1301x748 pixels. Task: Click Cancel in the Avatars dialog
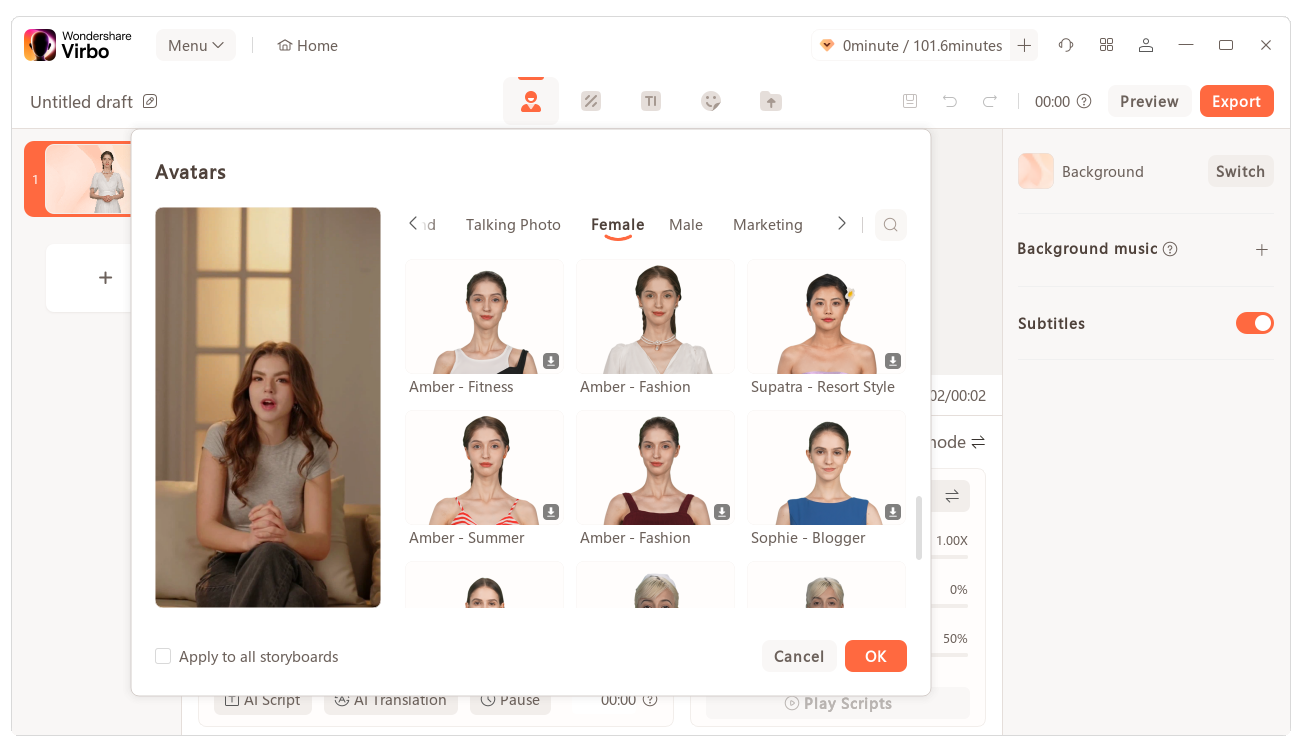[799, 656]
